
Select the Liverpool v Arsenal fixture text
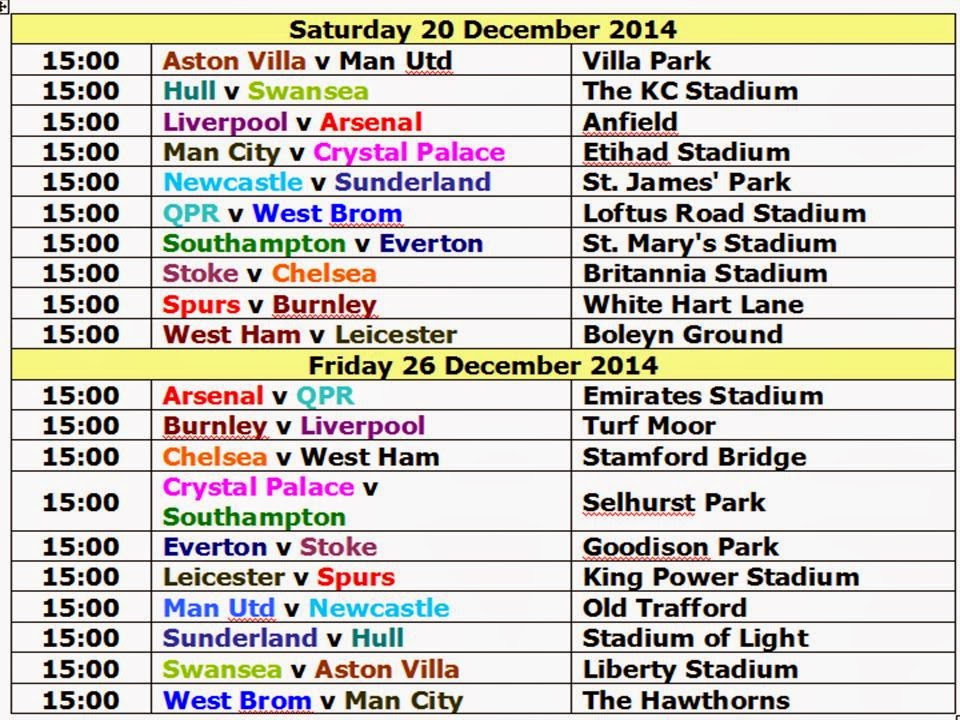point(293,121)
